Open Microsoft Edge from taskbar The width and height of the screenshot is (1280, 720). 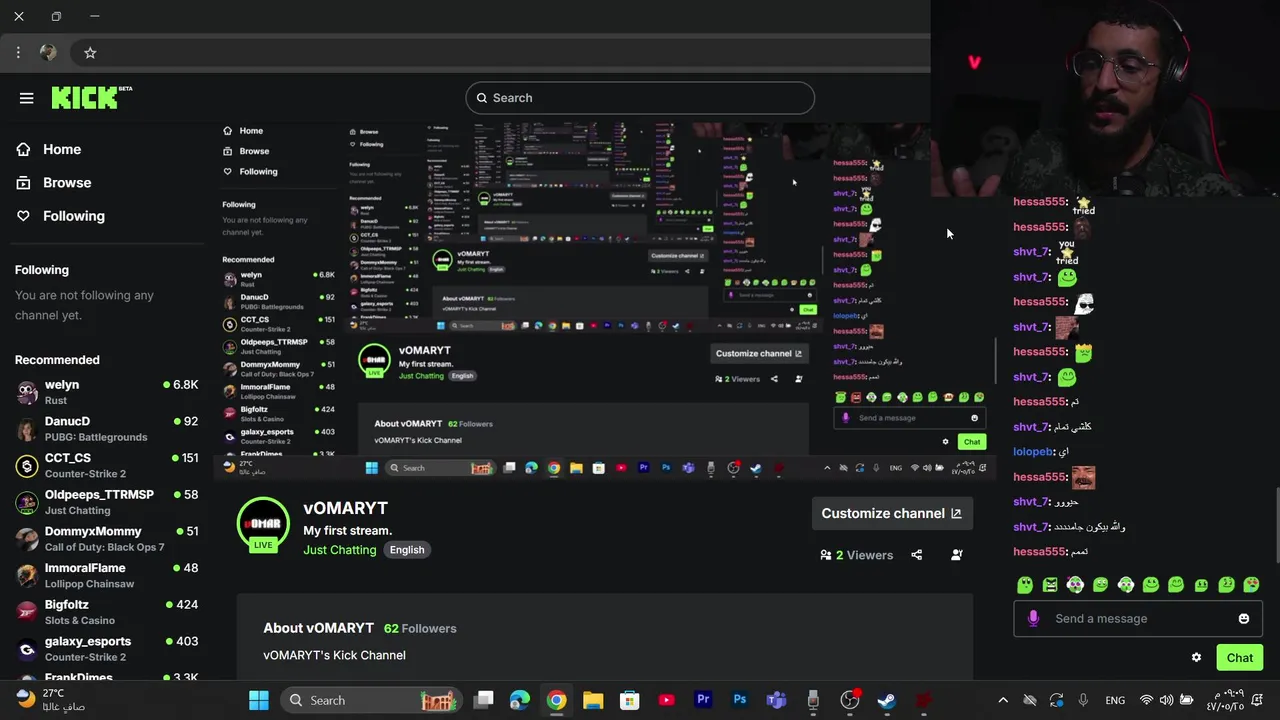[520, 700]
